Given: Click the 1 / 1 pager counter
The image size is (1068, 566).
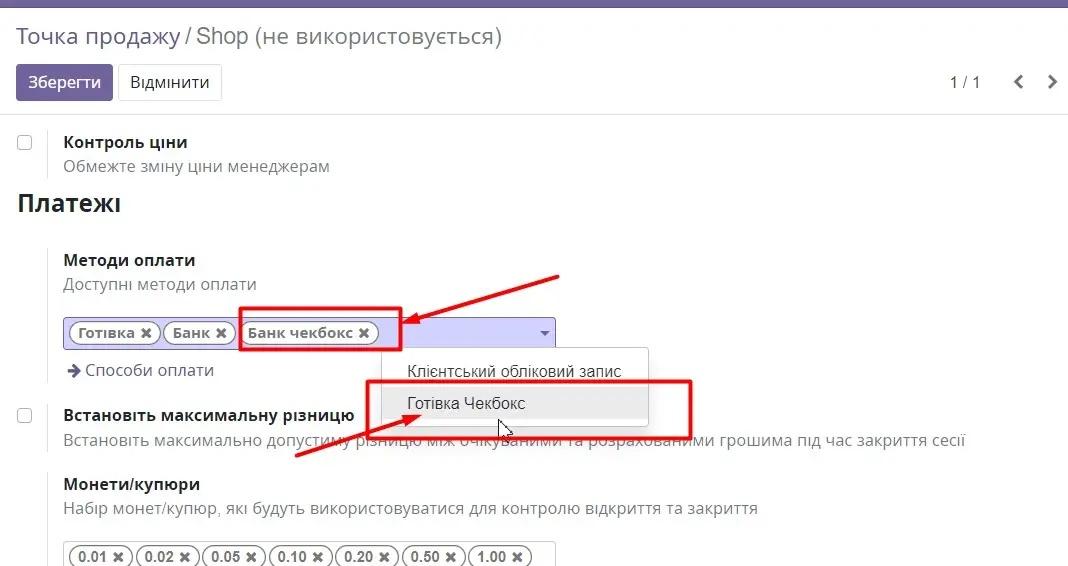Looking at the screenshot, I should click(x=964, y=82).
